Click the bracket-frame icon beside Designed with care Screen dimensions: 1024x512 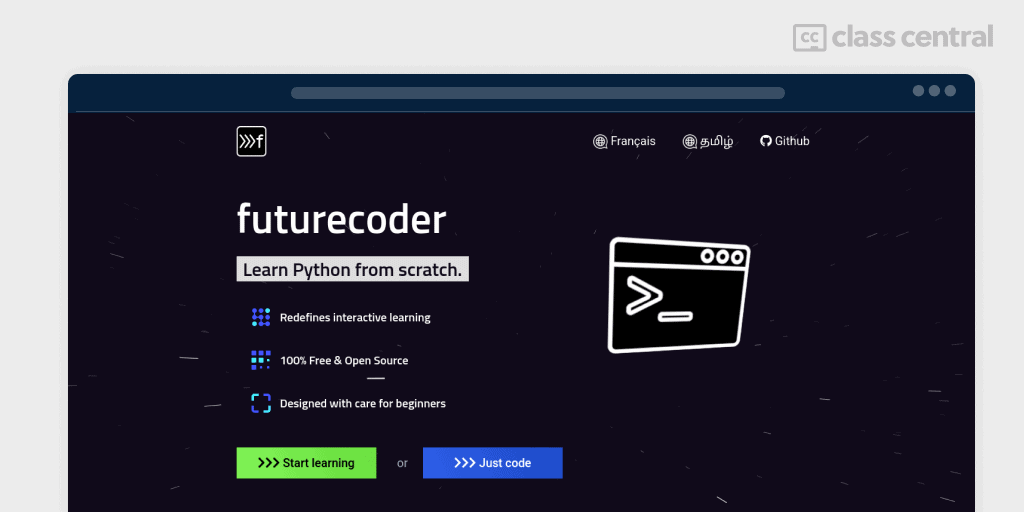(x=261, y=404)
